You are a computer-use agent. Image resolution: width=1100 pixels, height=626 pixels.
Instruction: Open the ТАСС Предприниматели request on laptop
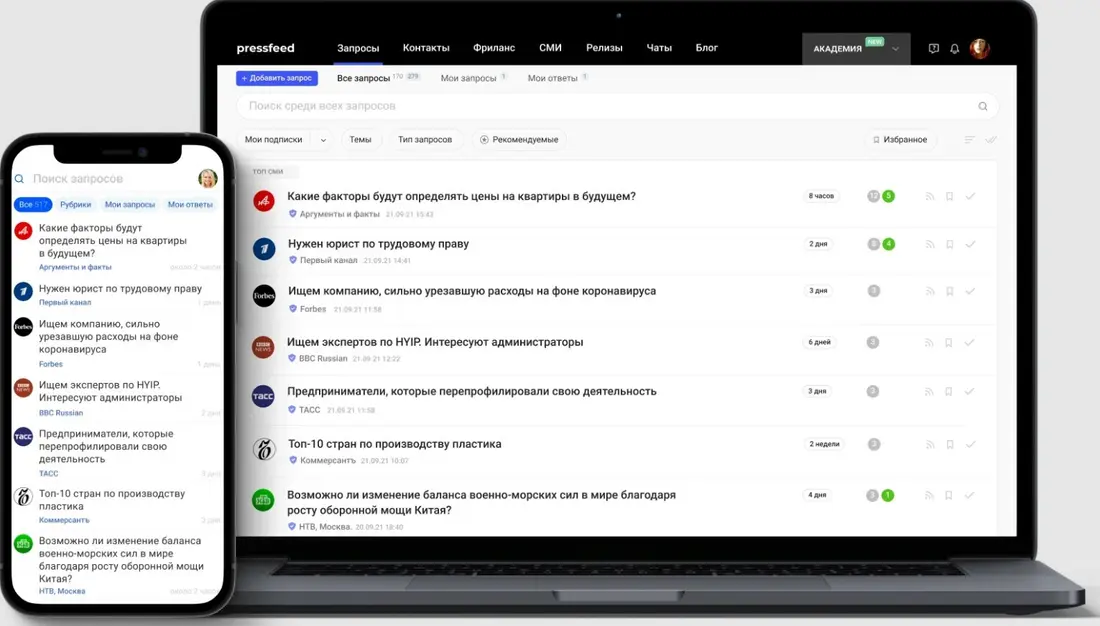(471, 391)
